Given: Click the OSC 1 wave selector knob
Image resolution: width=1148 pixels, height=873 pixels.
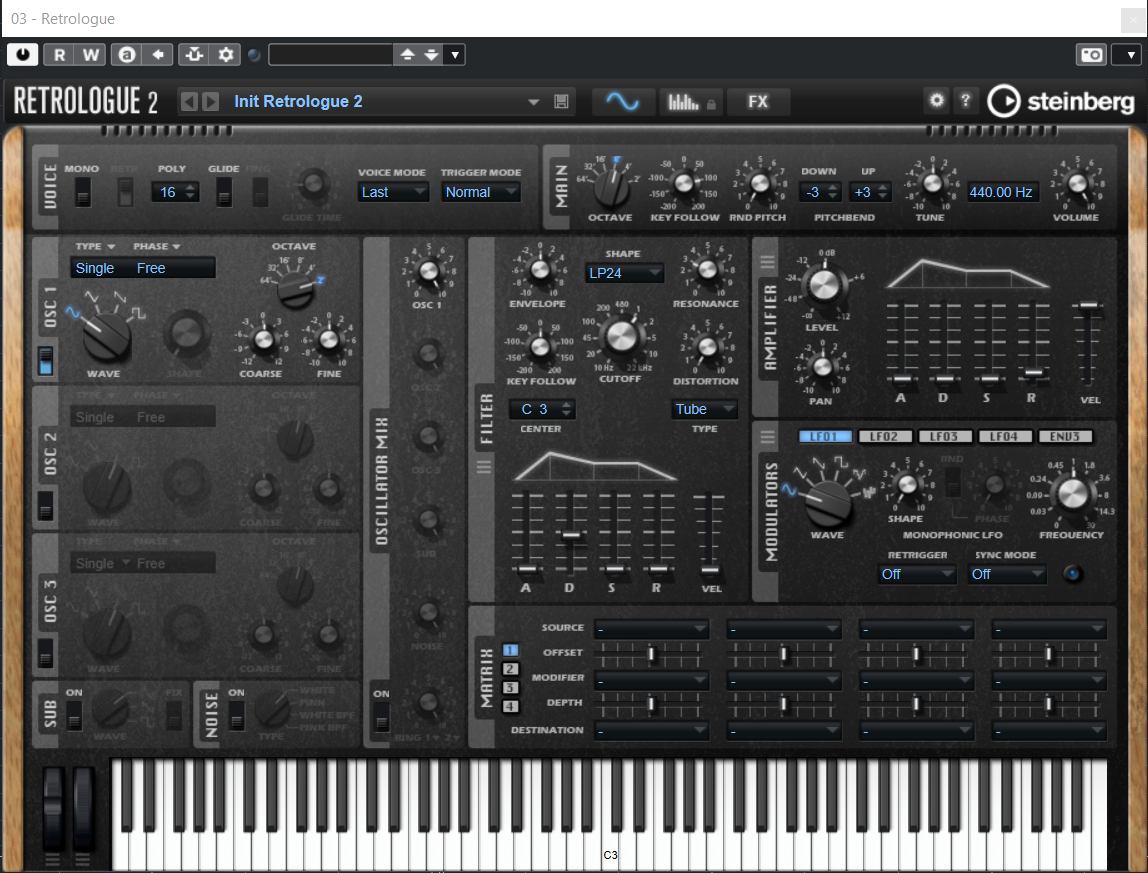Looking at the screenshot, I should click(x=107, y=336).
